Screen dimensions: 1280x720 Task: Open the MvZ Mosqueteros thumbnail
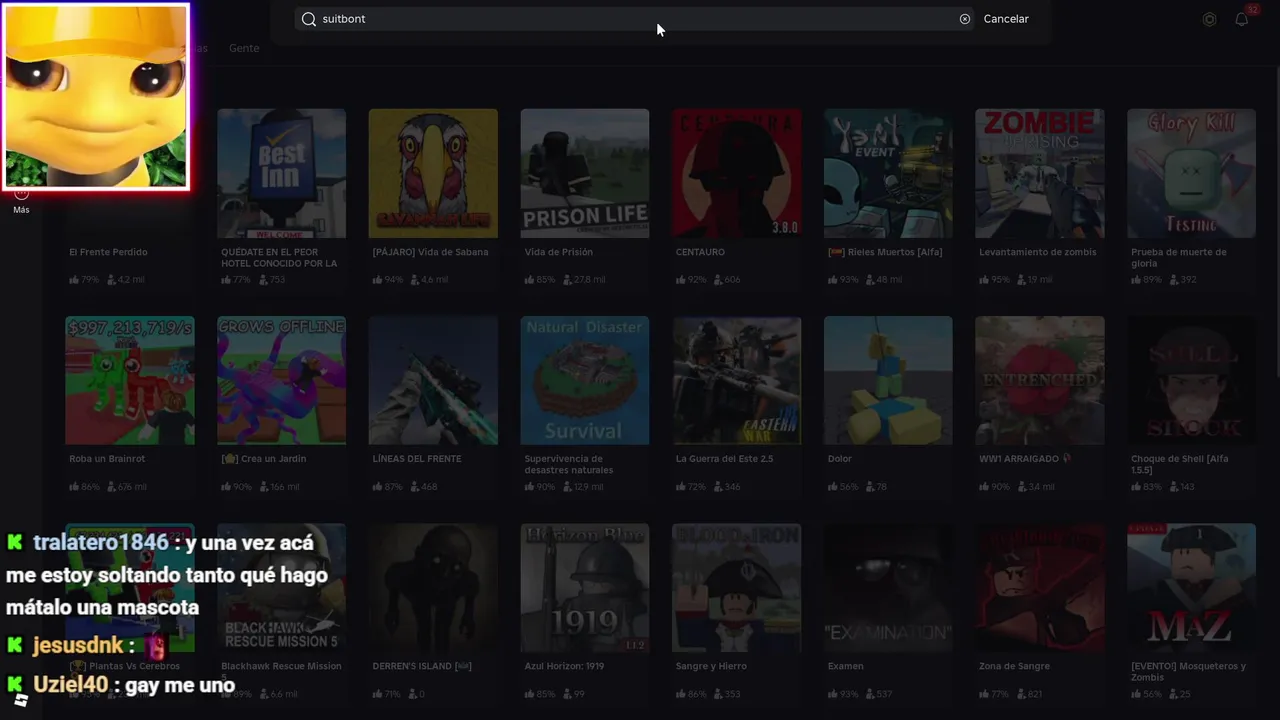point(1191,587)
